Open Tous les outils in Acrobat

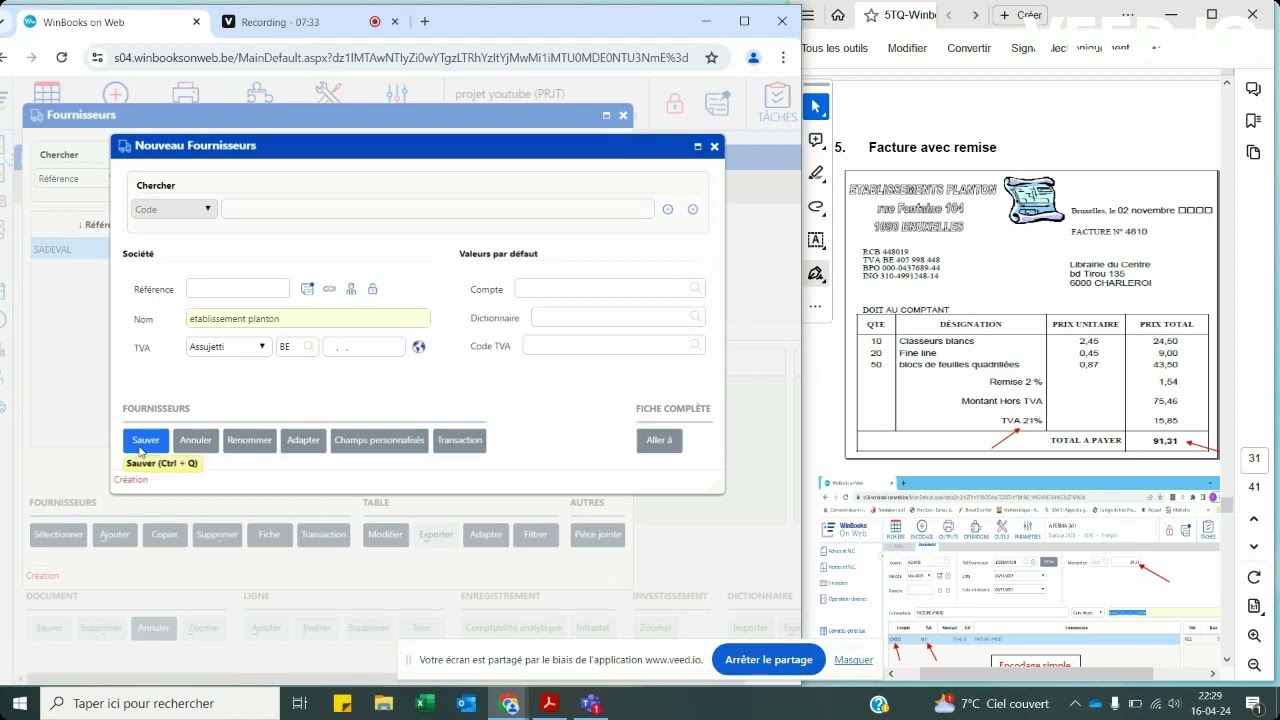(835, 48)
